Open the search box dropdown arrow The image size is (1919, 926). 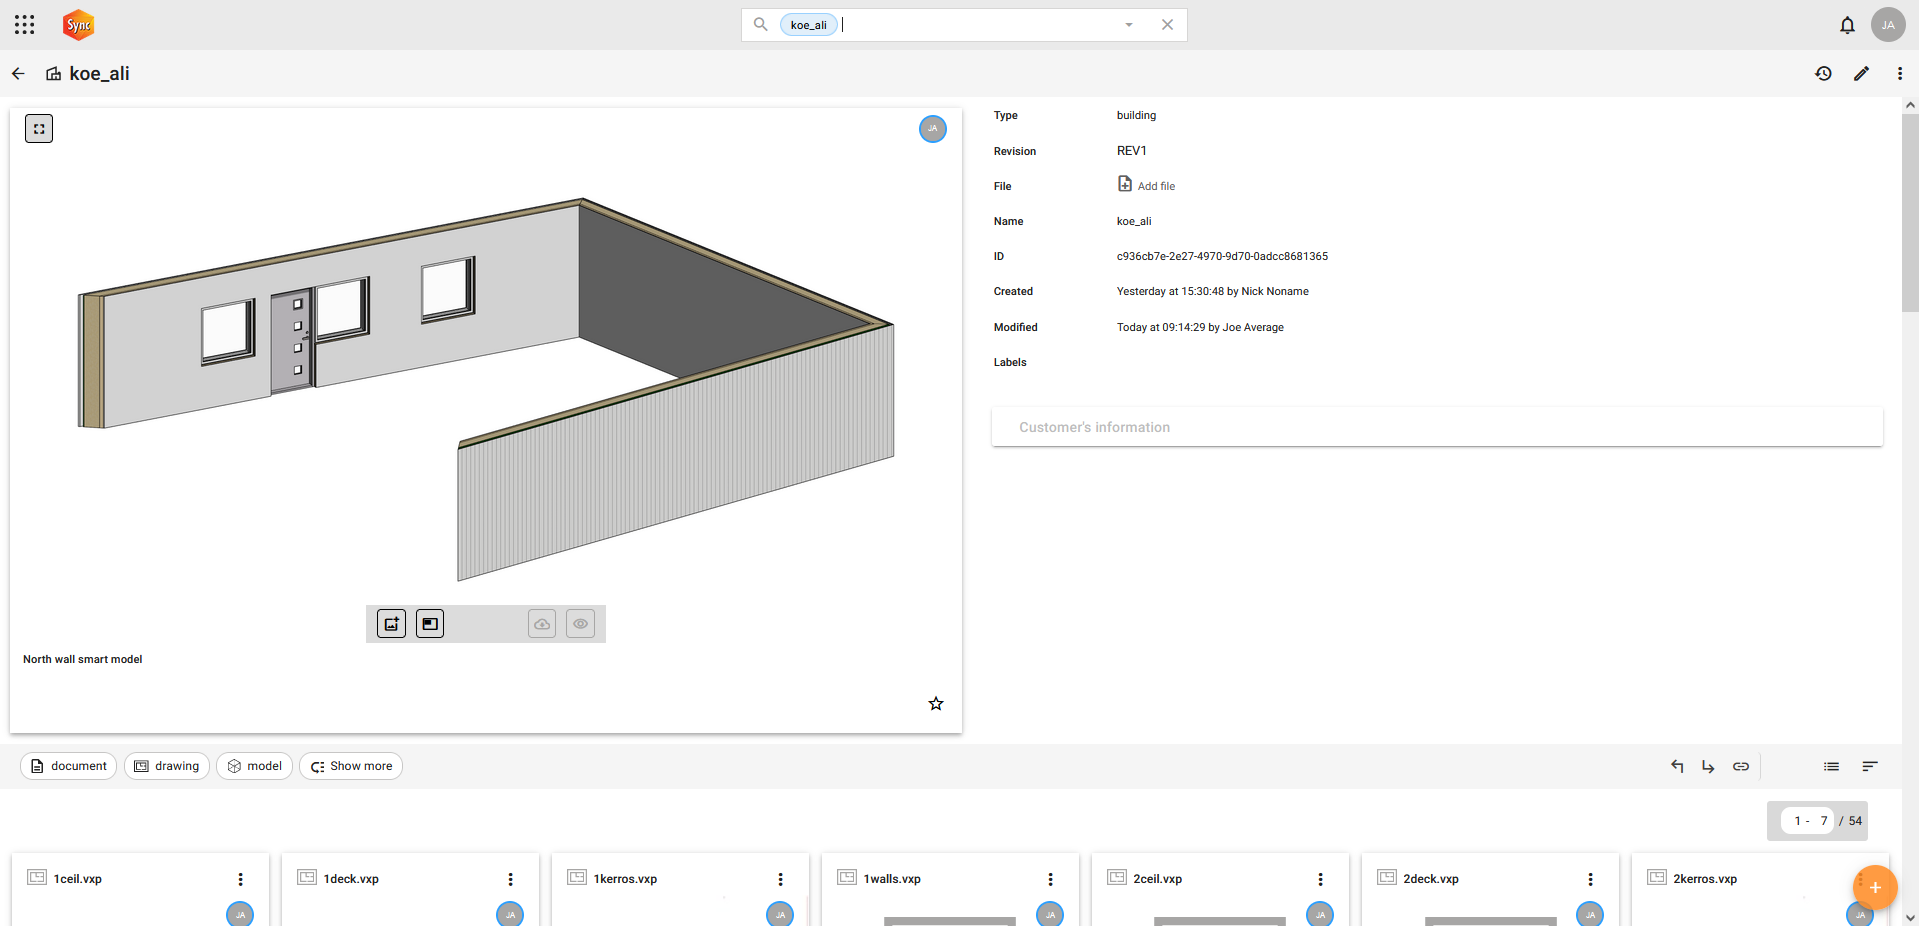coord(1129,25)
